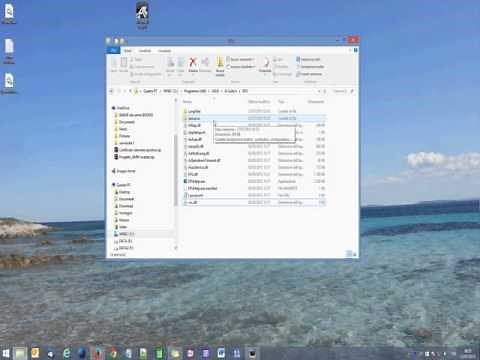Click into the Explorer search field
The height and width of the screenshot is (360, 480).
343,91
